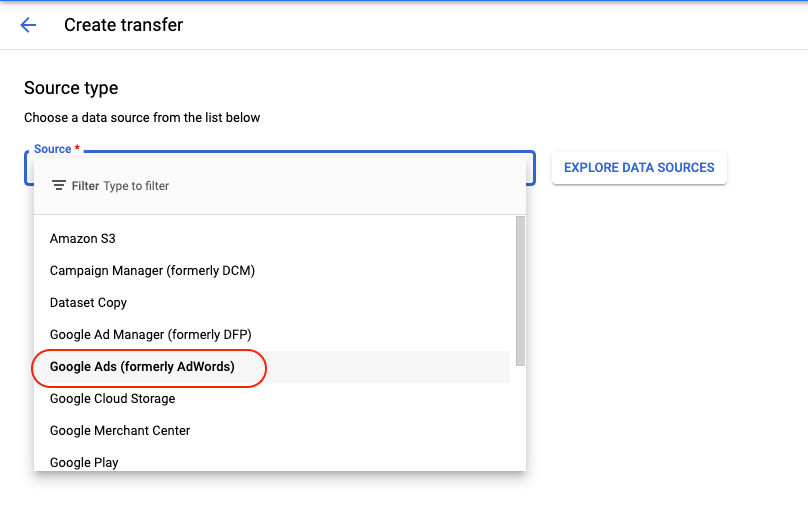
Task: Open Explore Data Sources
Action: click(x=639, y=167)
